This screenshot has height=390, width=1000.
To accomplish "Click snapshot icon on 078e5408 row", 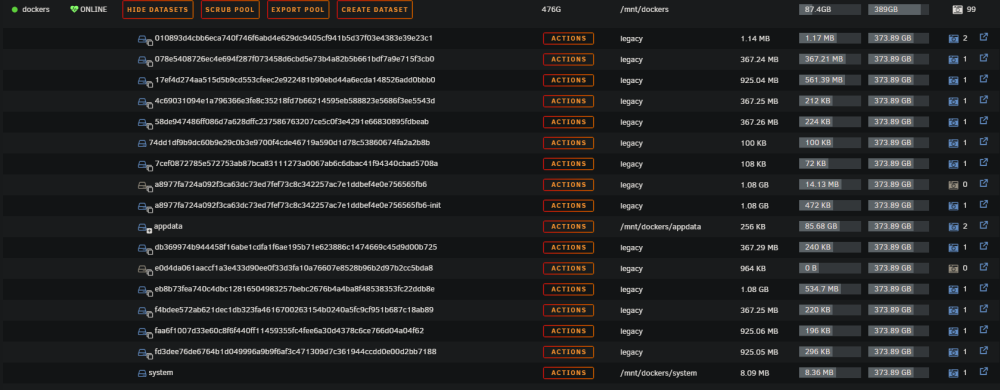I will pyautogui.click(x=953, y=60).
